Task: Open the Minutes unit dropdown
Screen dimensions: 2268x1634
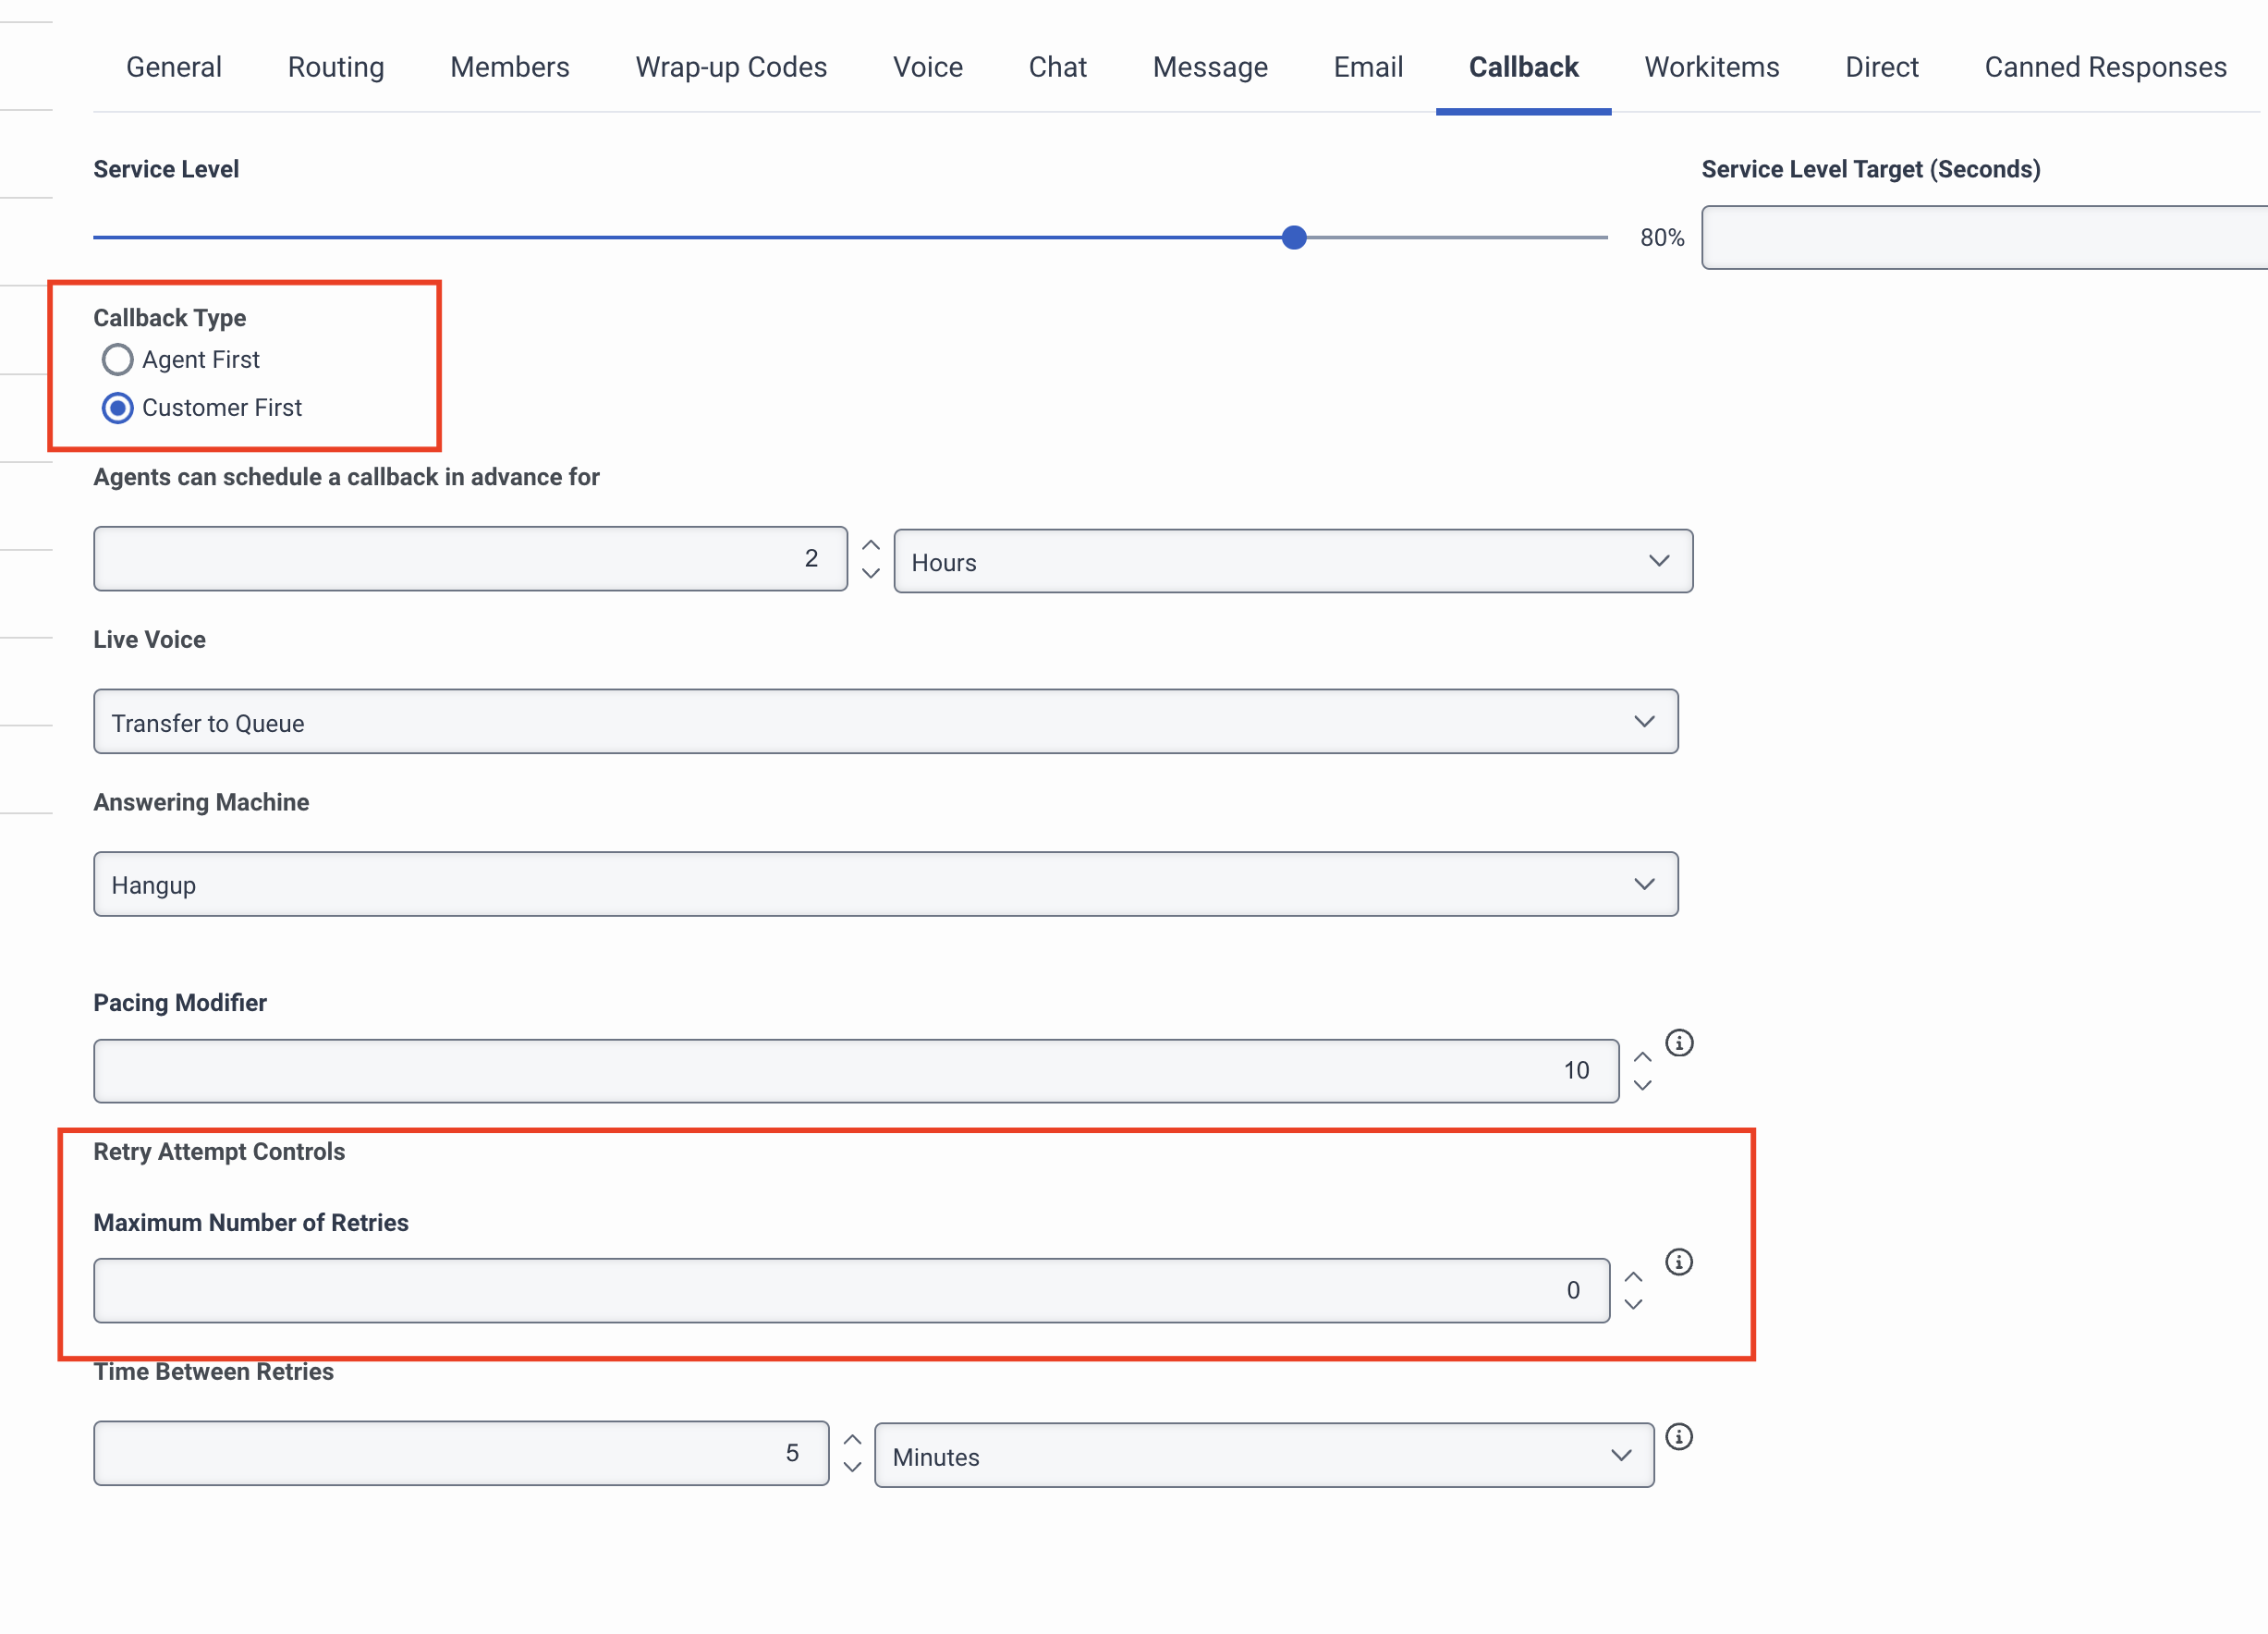Action: tap(1263, 1456)
